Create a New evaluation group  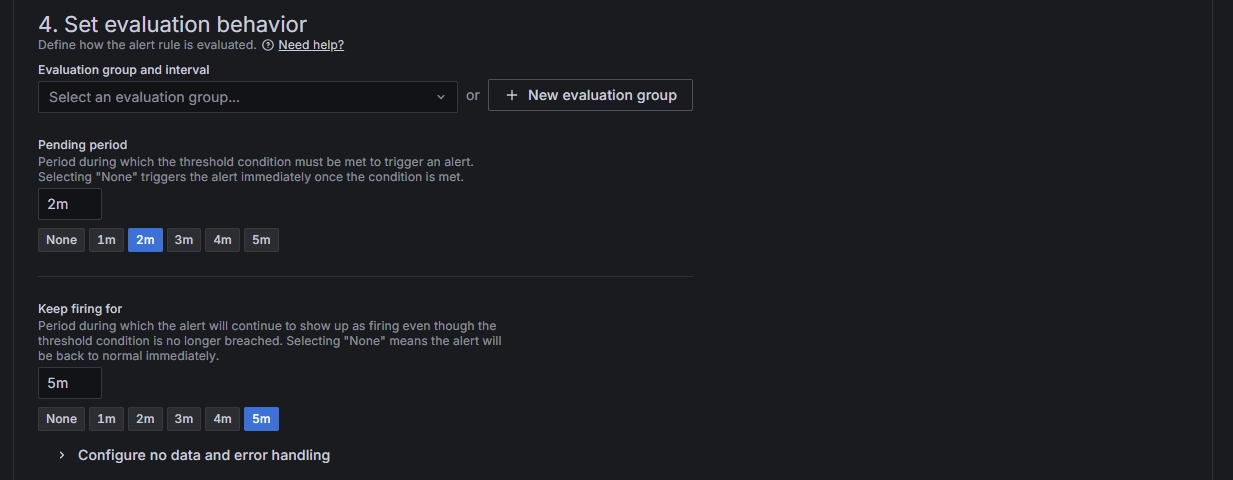click(590, 95)
